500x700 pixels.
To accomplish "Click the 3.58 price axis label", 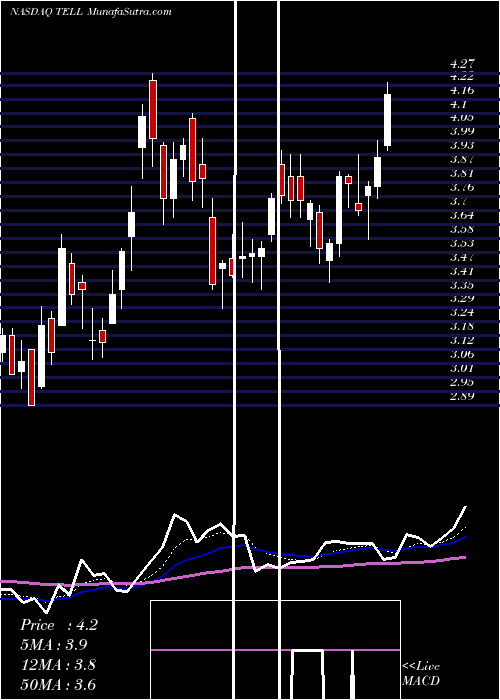I will (462, 229).
